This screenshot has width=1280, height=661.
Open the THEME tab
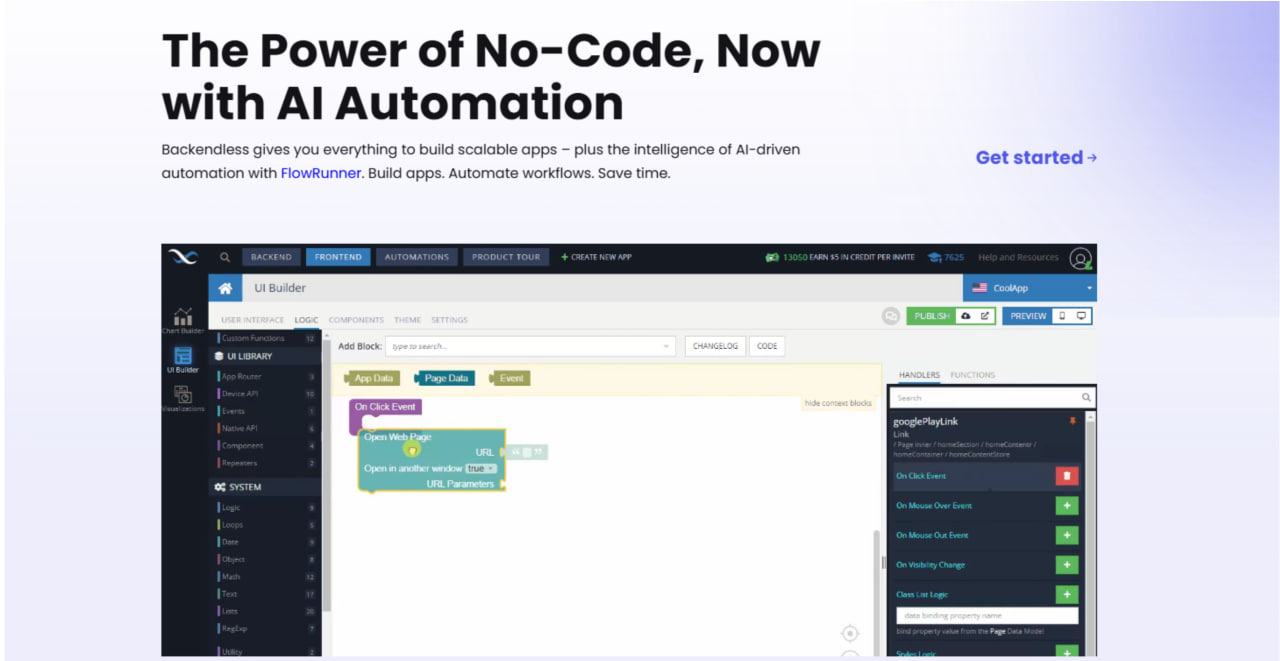407,320
